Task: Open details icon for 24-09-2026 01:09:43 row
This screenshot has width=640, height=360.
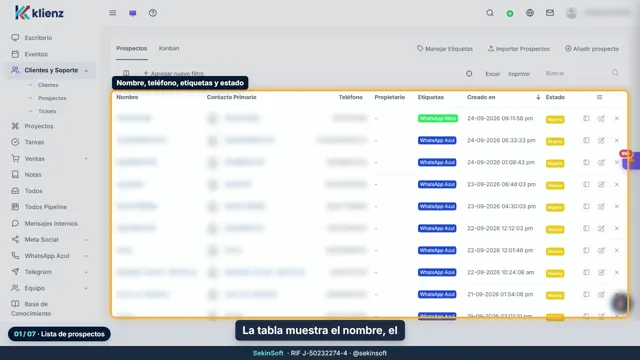Action: point(586,162)
